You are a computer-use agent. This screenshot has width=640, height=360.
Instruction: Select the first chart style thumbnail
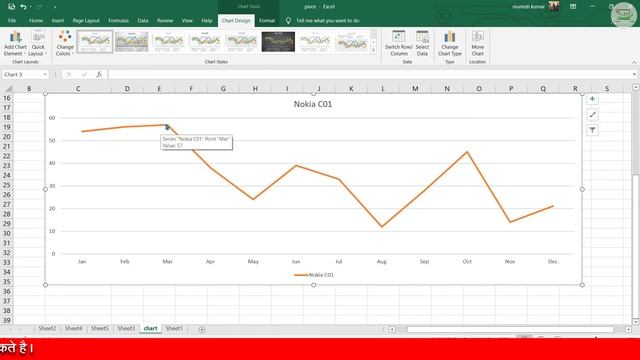pyautogui.click(x=95, y=42)
